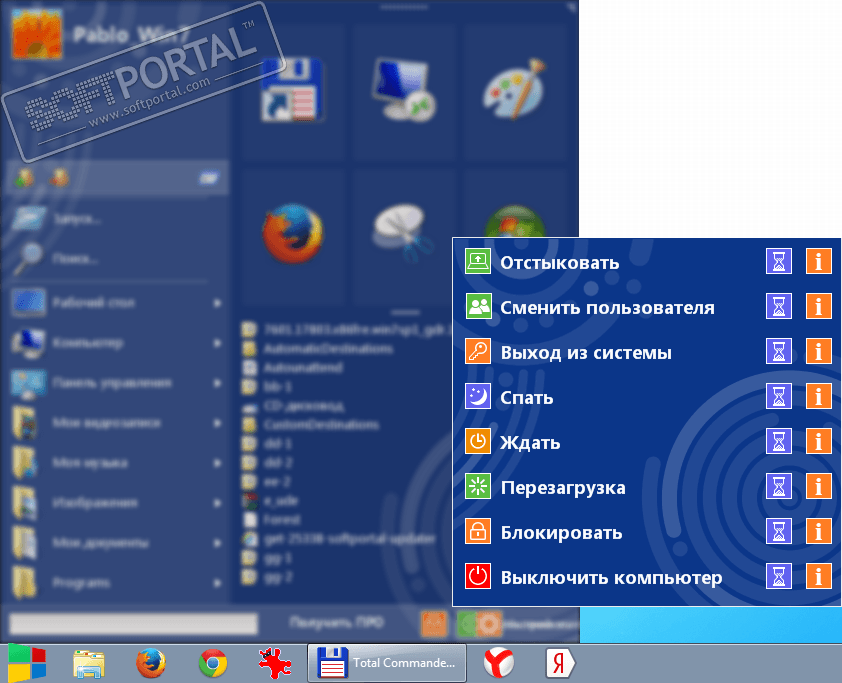Open the red gecko app on the taskbar

[x=275, y=664]
